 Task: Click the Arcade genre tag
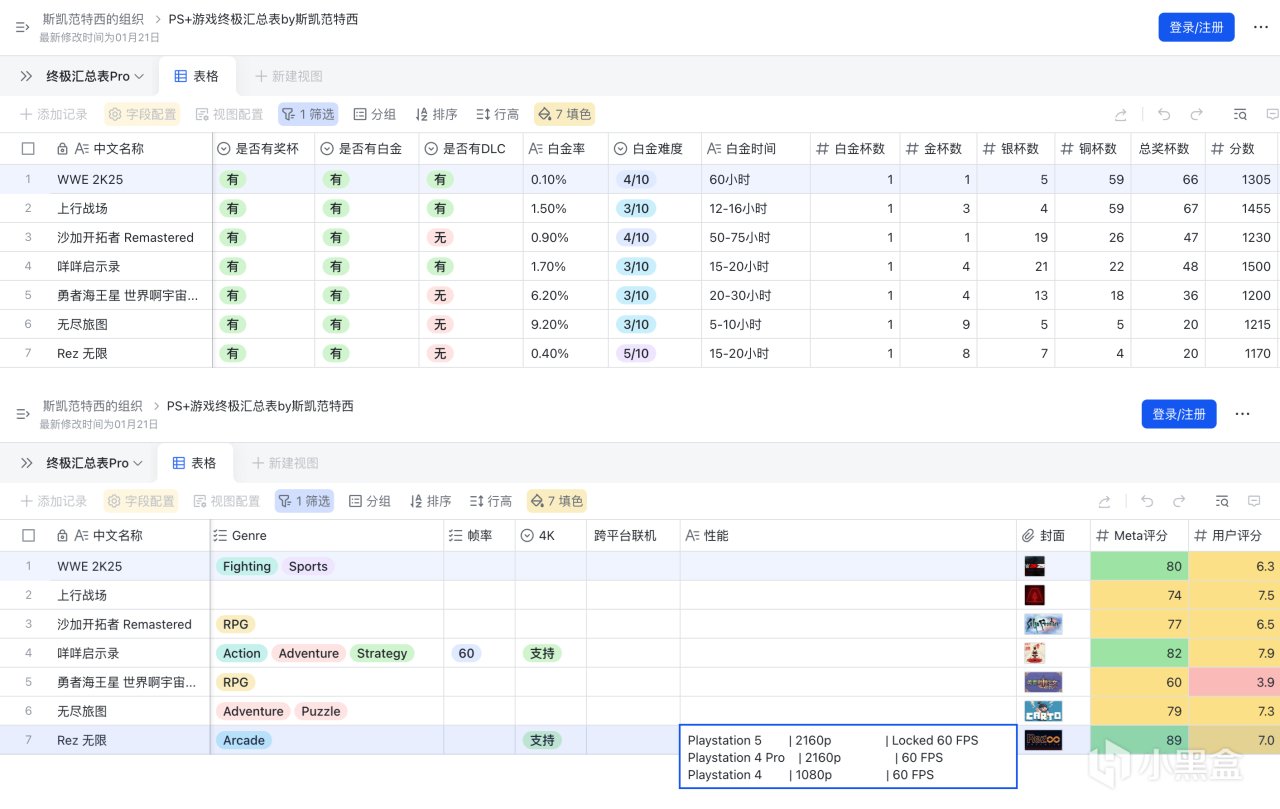(x=244, y=740)
